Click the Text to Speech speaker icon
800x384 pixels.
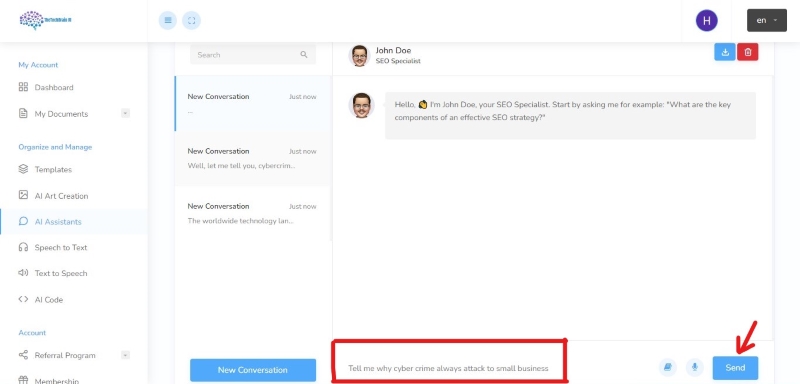pyautogui.click(x=23, y=273)
